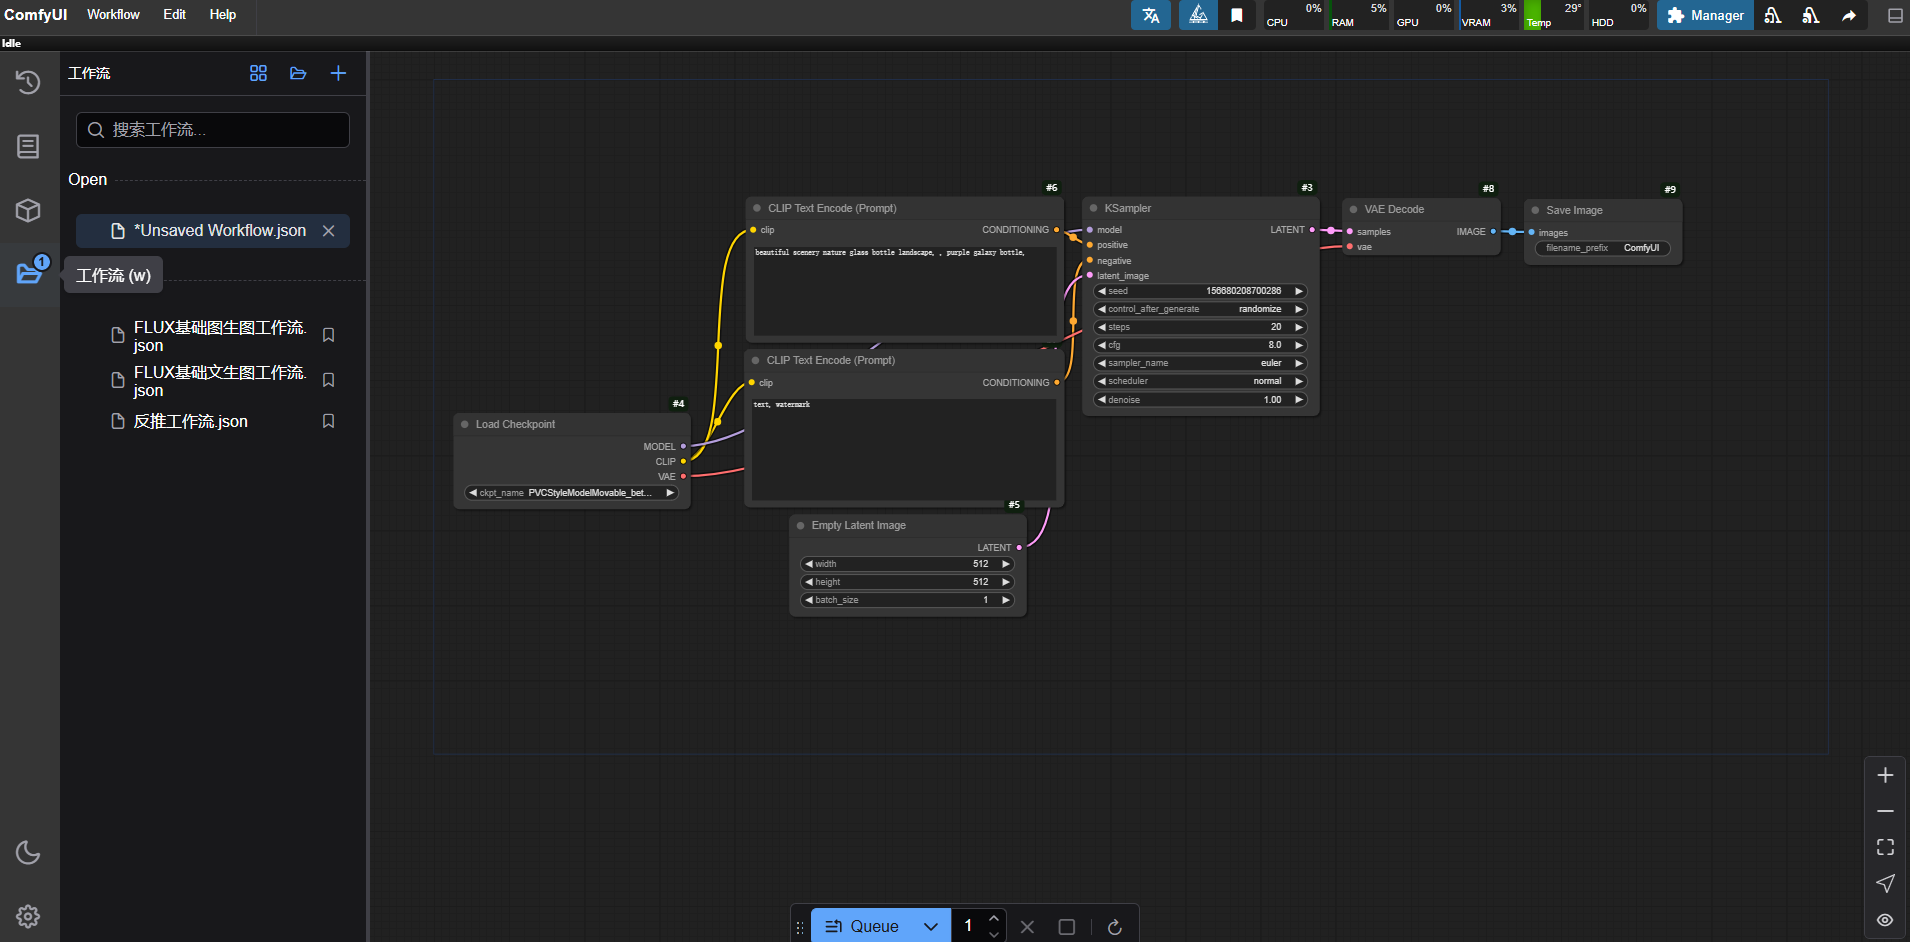The height and width of the screenshot is (942, 1910).
Task: Click the clear pending tasks square icon
Action: [1067, 927]
